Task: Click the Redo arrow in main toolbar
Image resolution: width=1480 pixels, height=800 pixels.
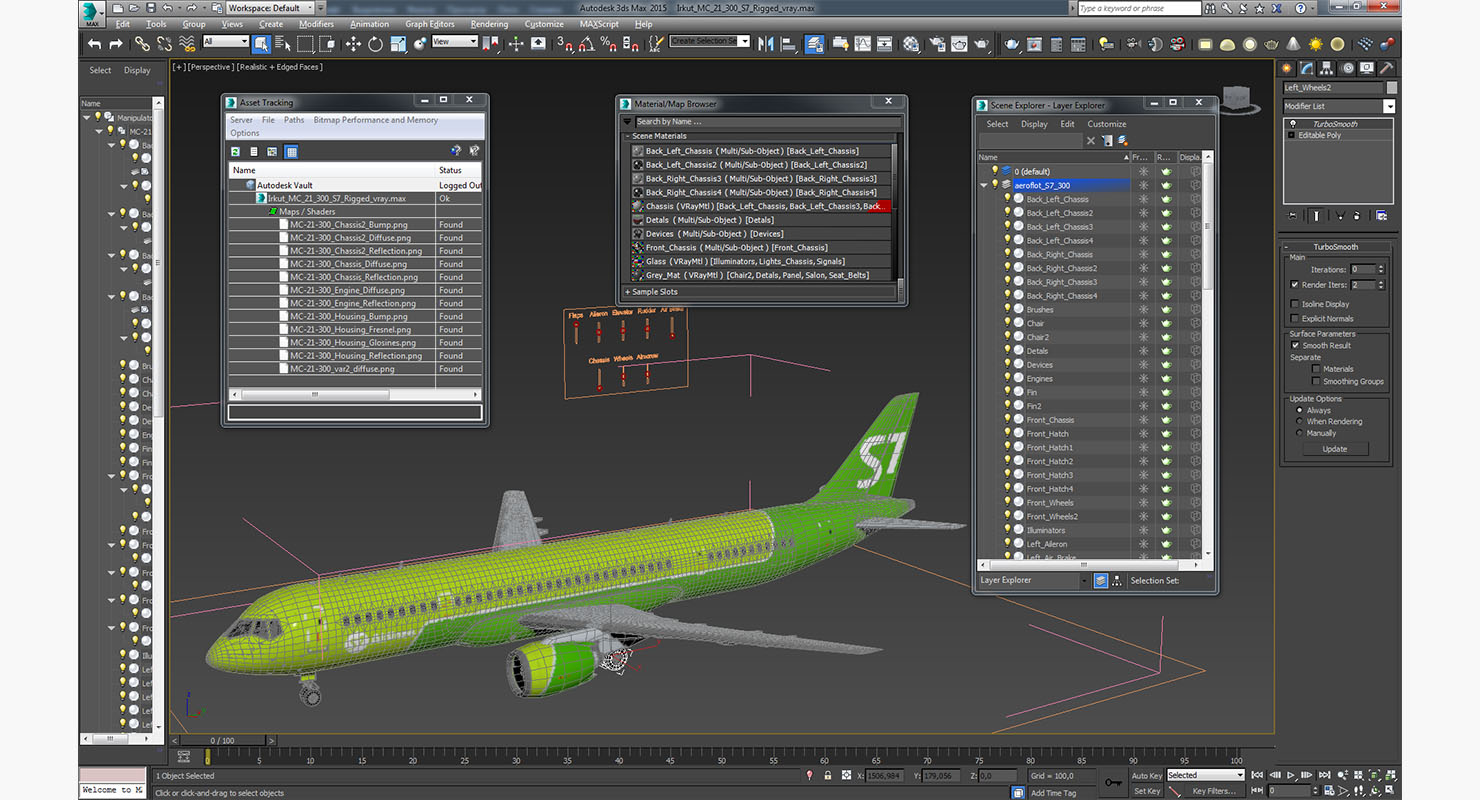Action: coord(116,44)
